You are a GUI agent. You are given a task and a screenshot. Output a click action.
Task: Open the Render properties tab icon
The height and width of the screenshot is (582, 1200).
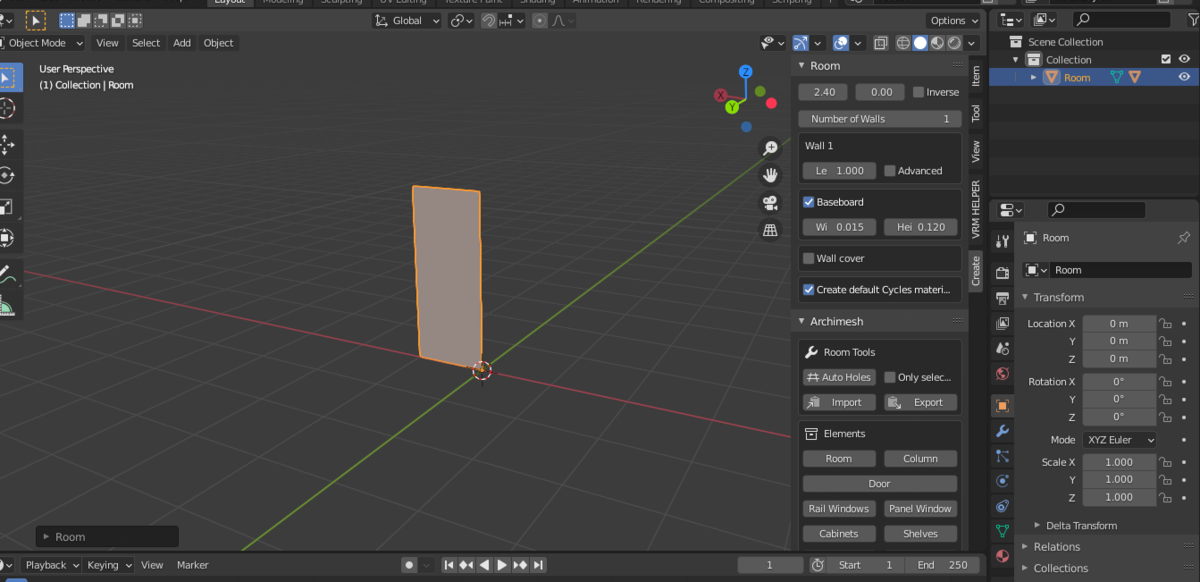(x=1003, y=273)
